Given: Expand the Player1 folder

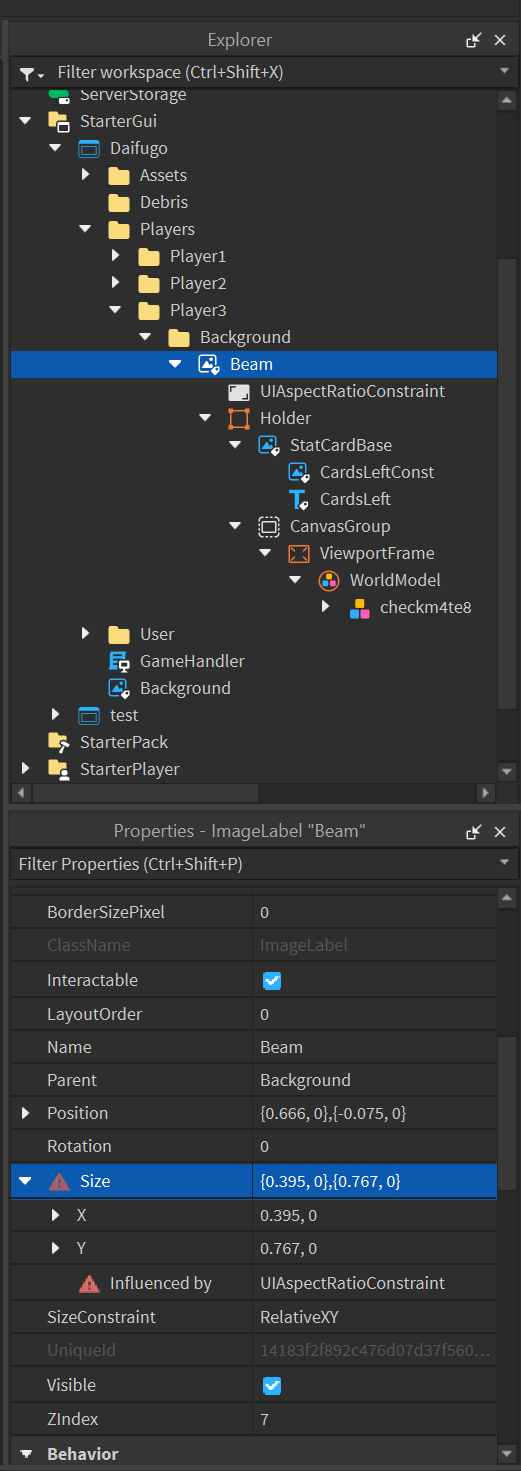Looking at the screenshot, I should [115, 256].
